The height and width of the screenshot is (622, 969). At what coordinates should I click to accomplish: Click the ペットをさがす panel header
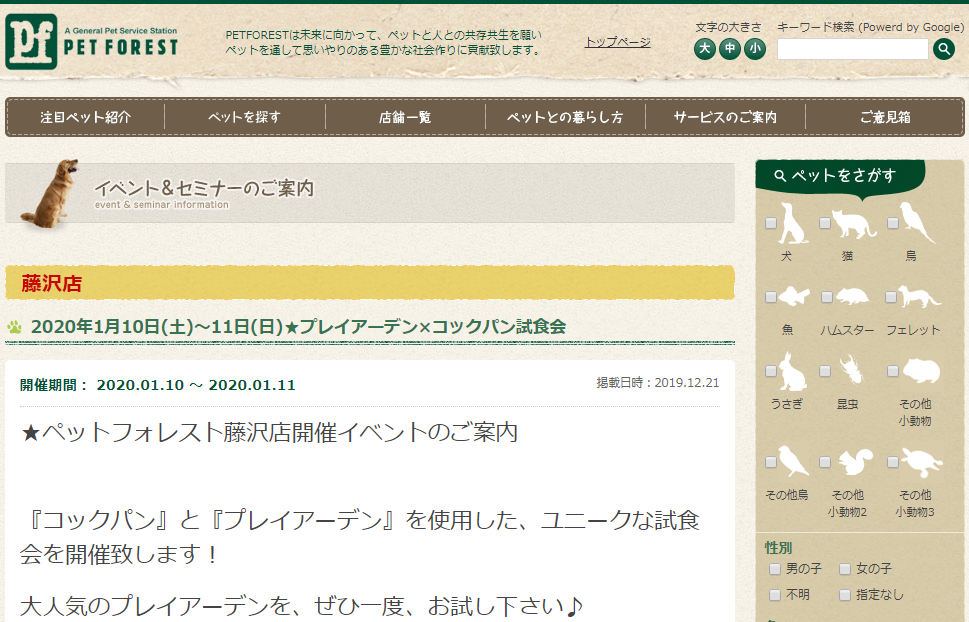pos(840,177)
